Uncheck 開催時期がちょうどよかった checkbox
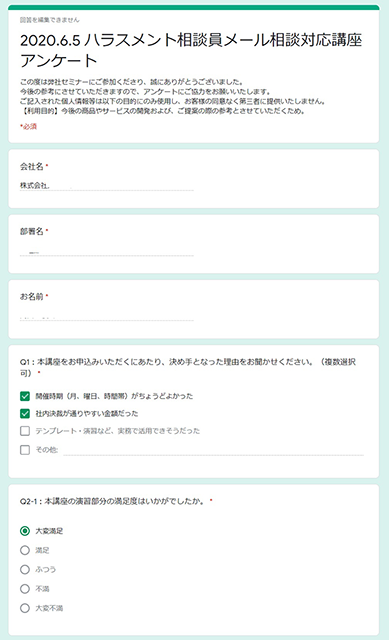The height and width of the screenshot is (640, 389). pyautogui.click(x=25, y=396)
